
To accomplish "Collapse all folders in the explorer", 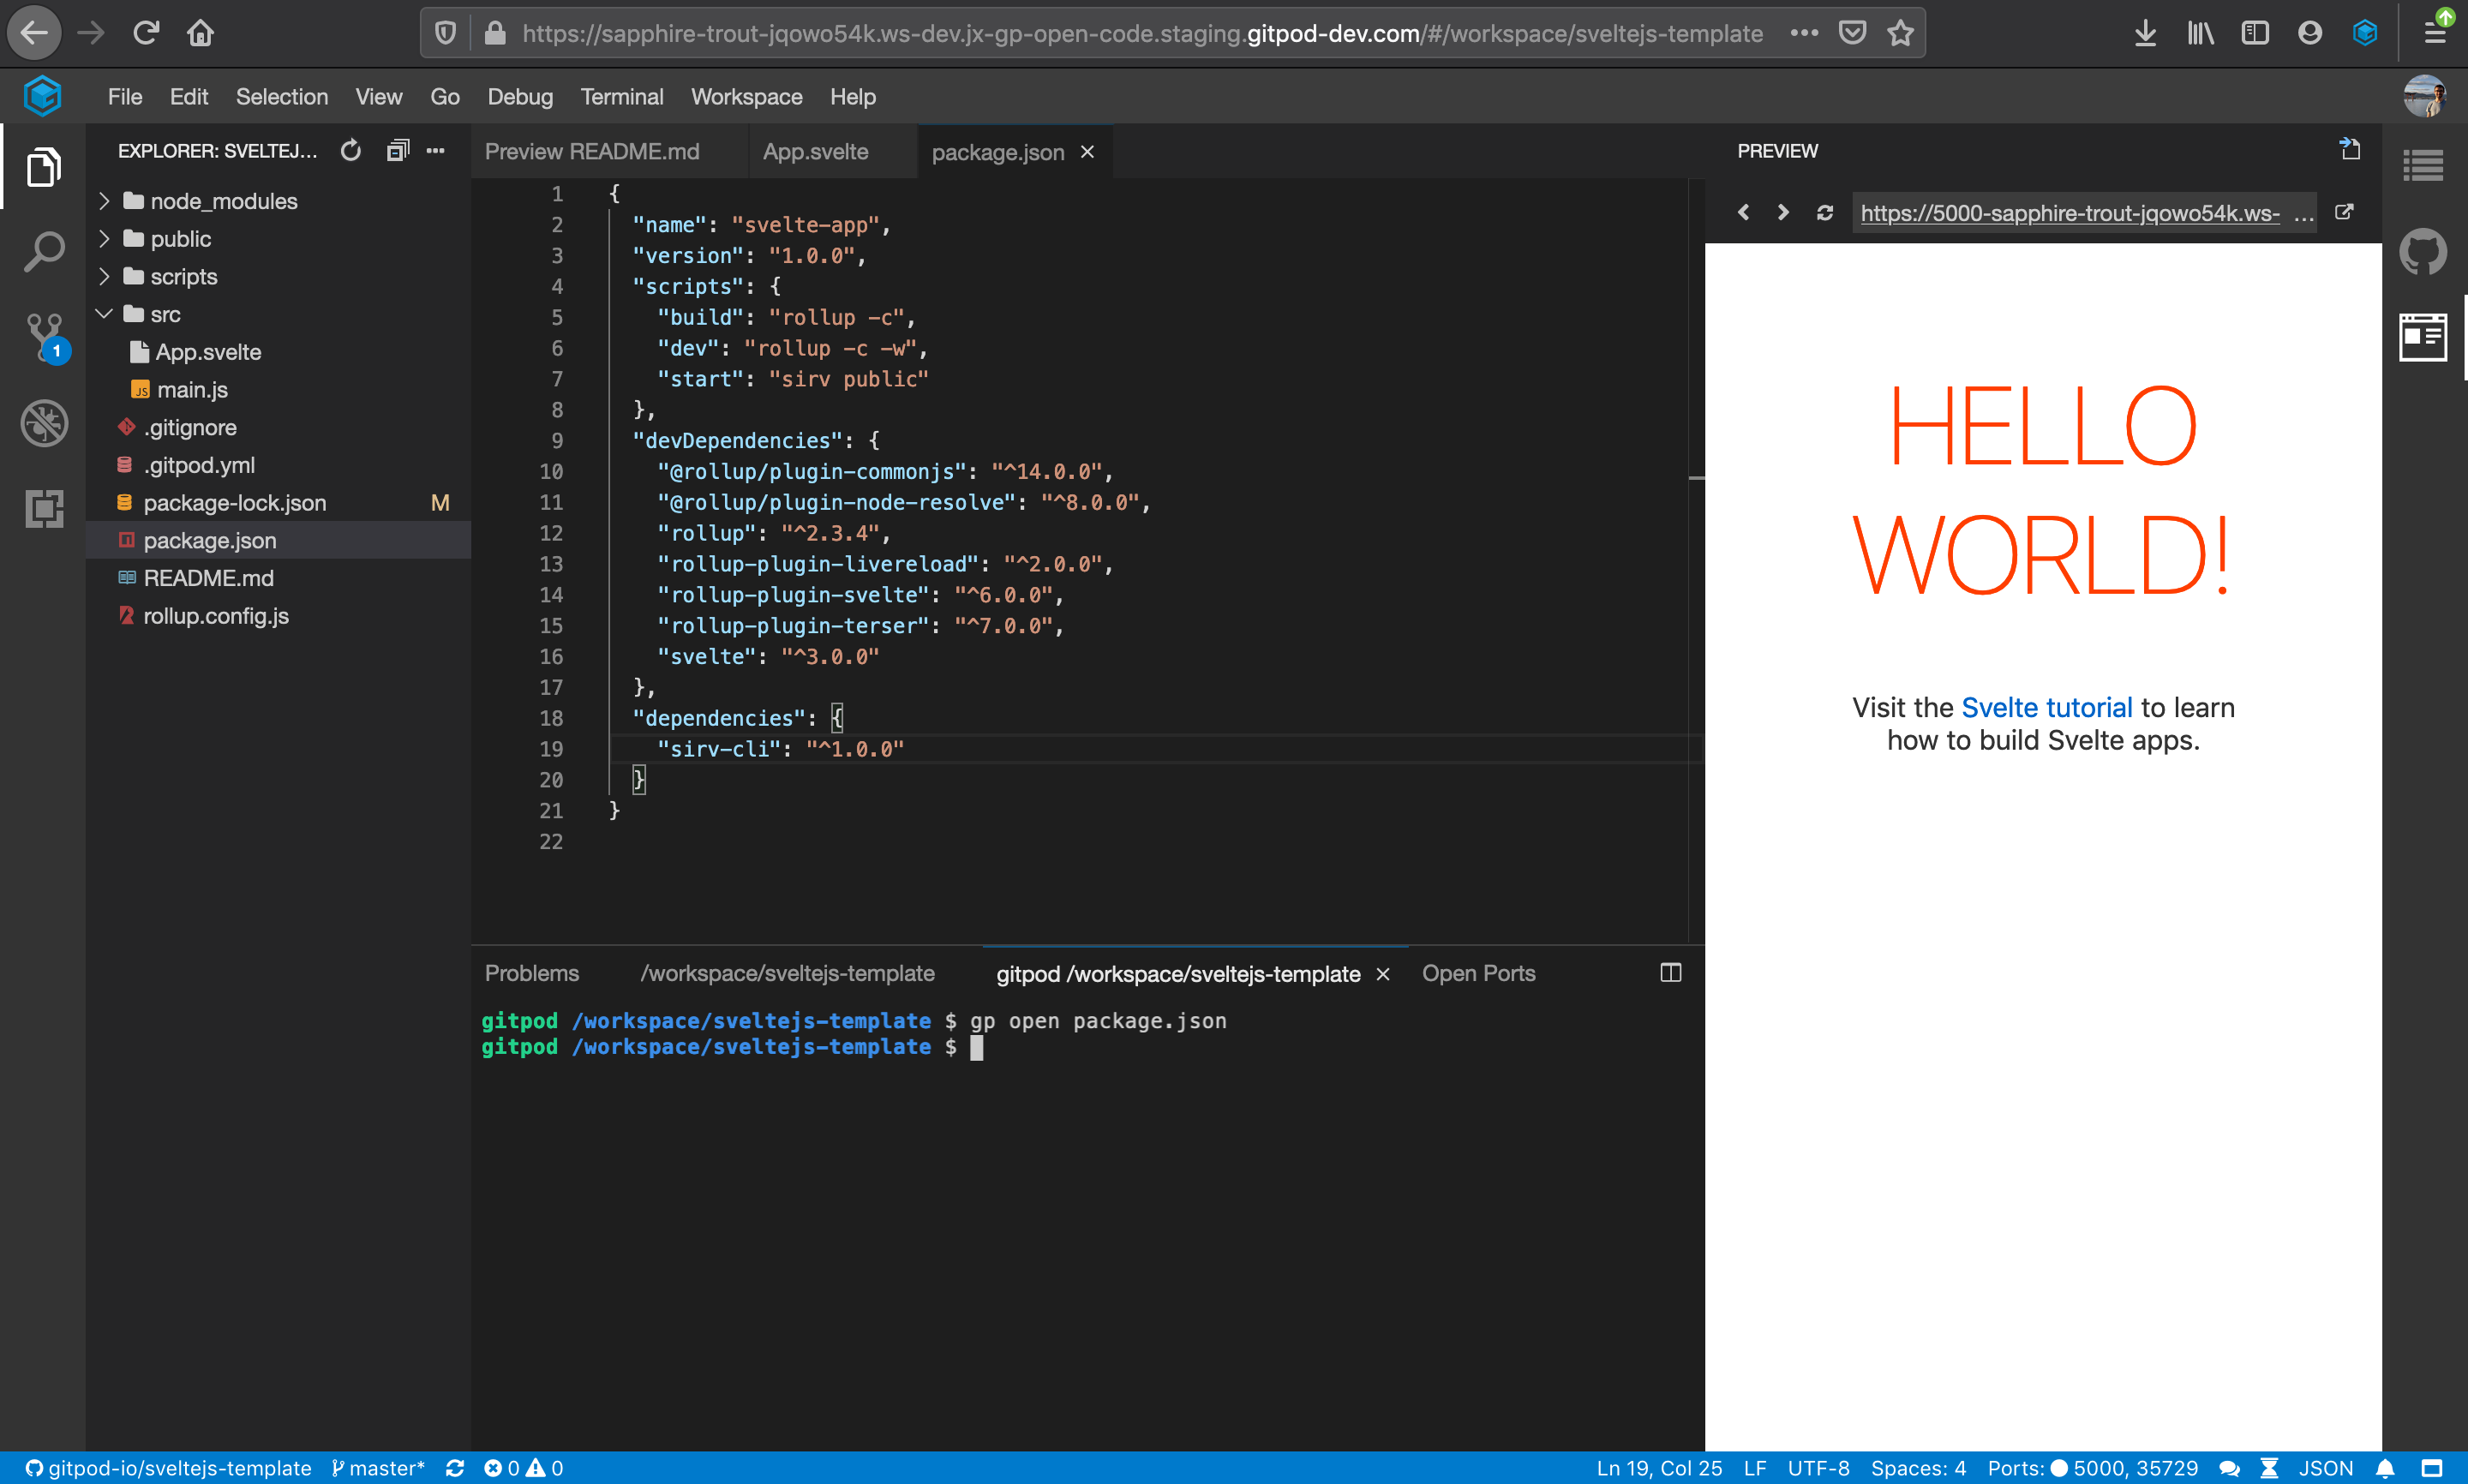I will coord(397,151).
